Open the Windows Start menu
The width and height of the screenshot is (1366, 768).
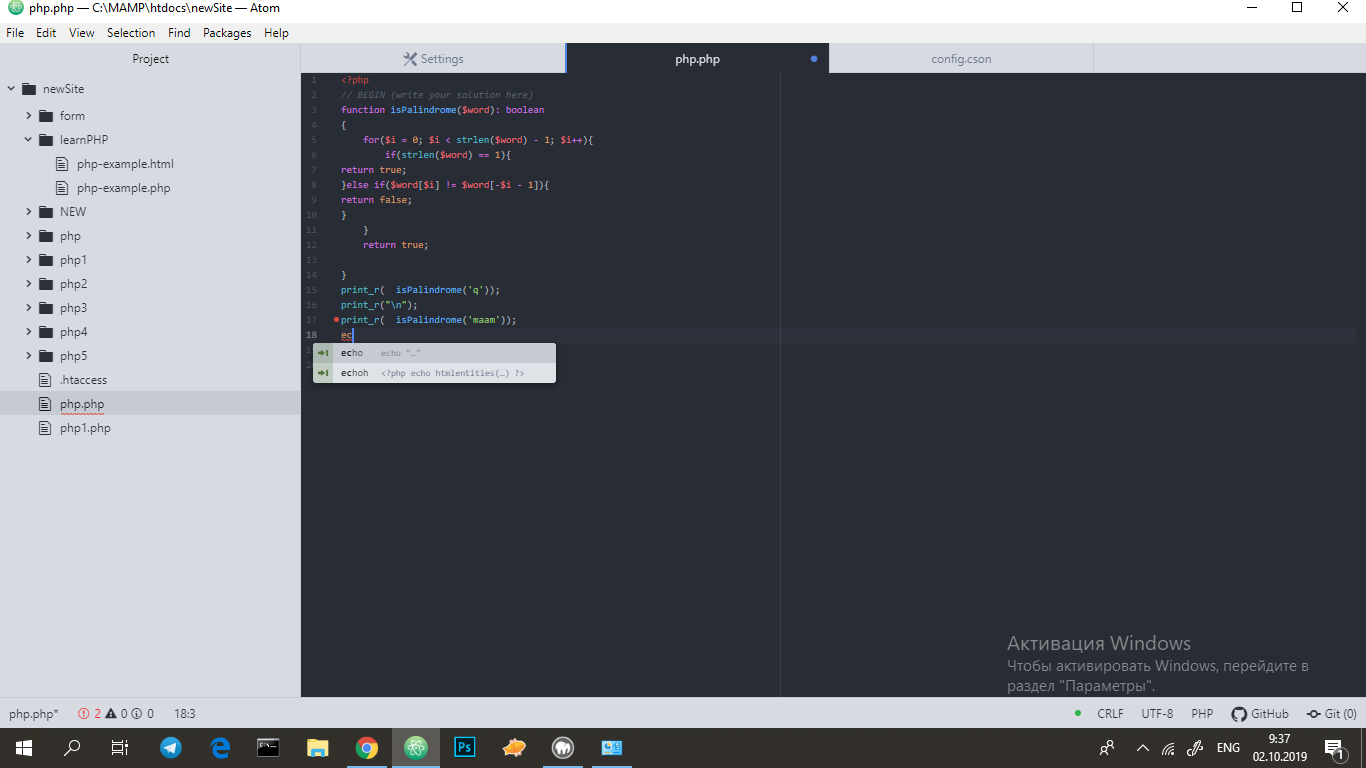pos(23,747)
